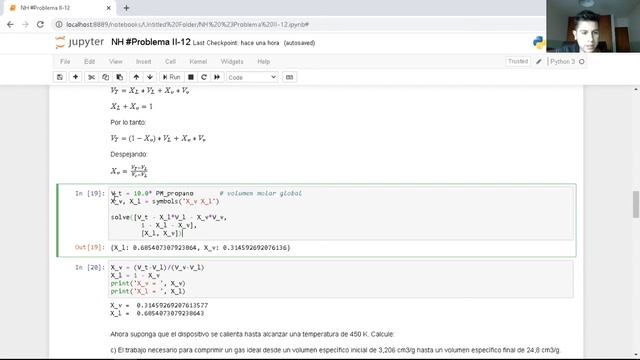Click the 'c) El trabajo necesario' paragraph

click(x=336, y=350)
